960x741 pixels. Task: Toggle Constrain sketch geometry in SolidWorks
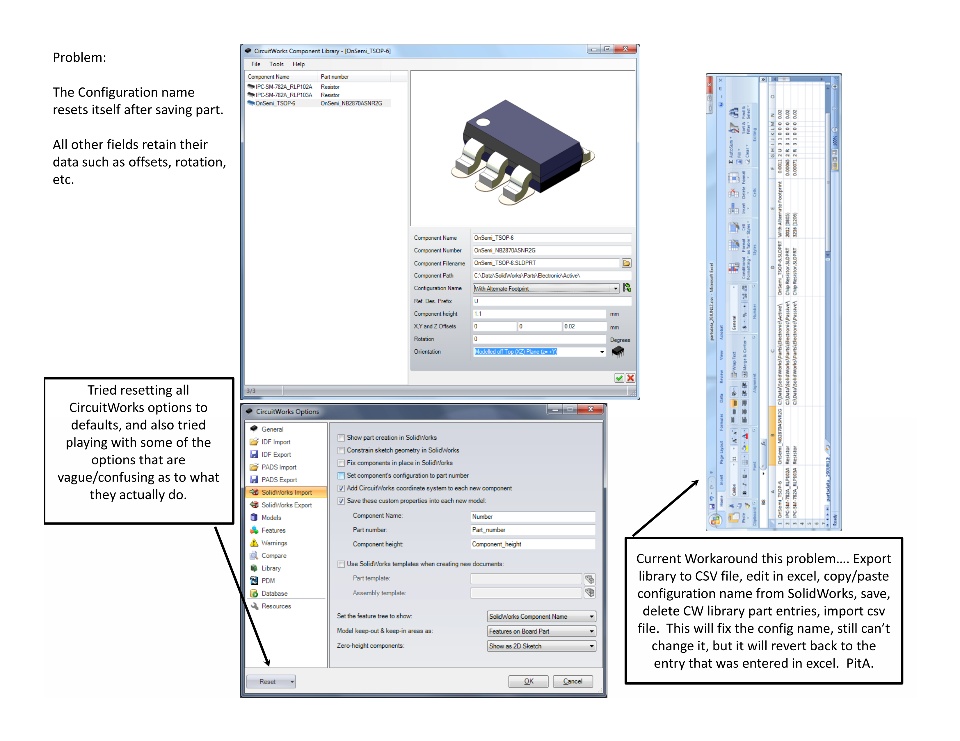[341, 450]
